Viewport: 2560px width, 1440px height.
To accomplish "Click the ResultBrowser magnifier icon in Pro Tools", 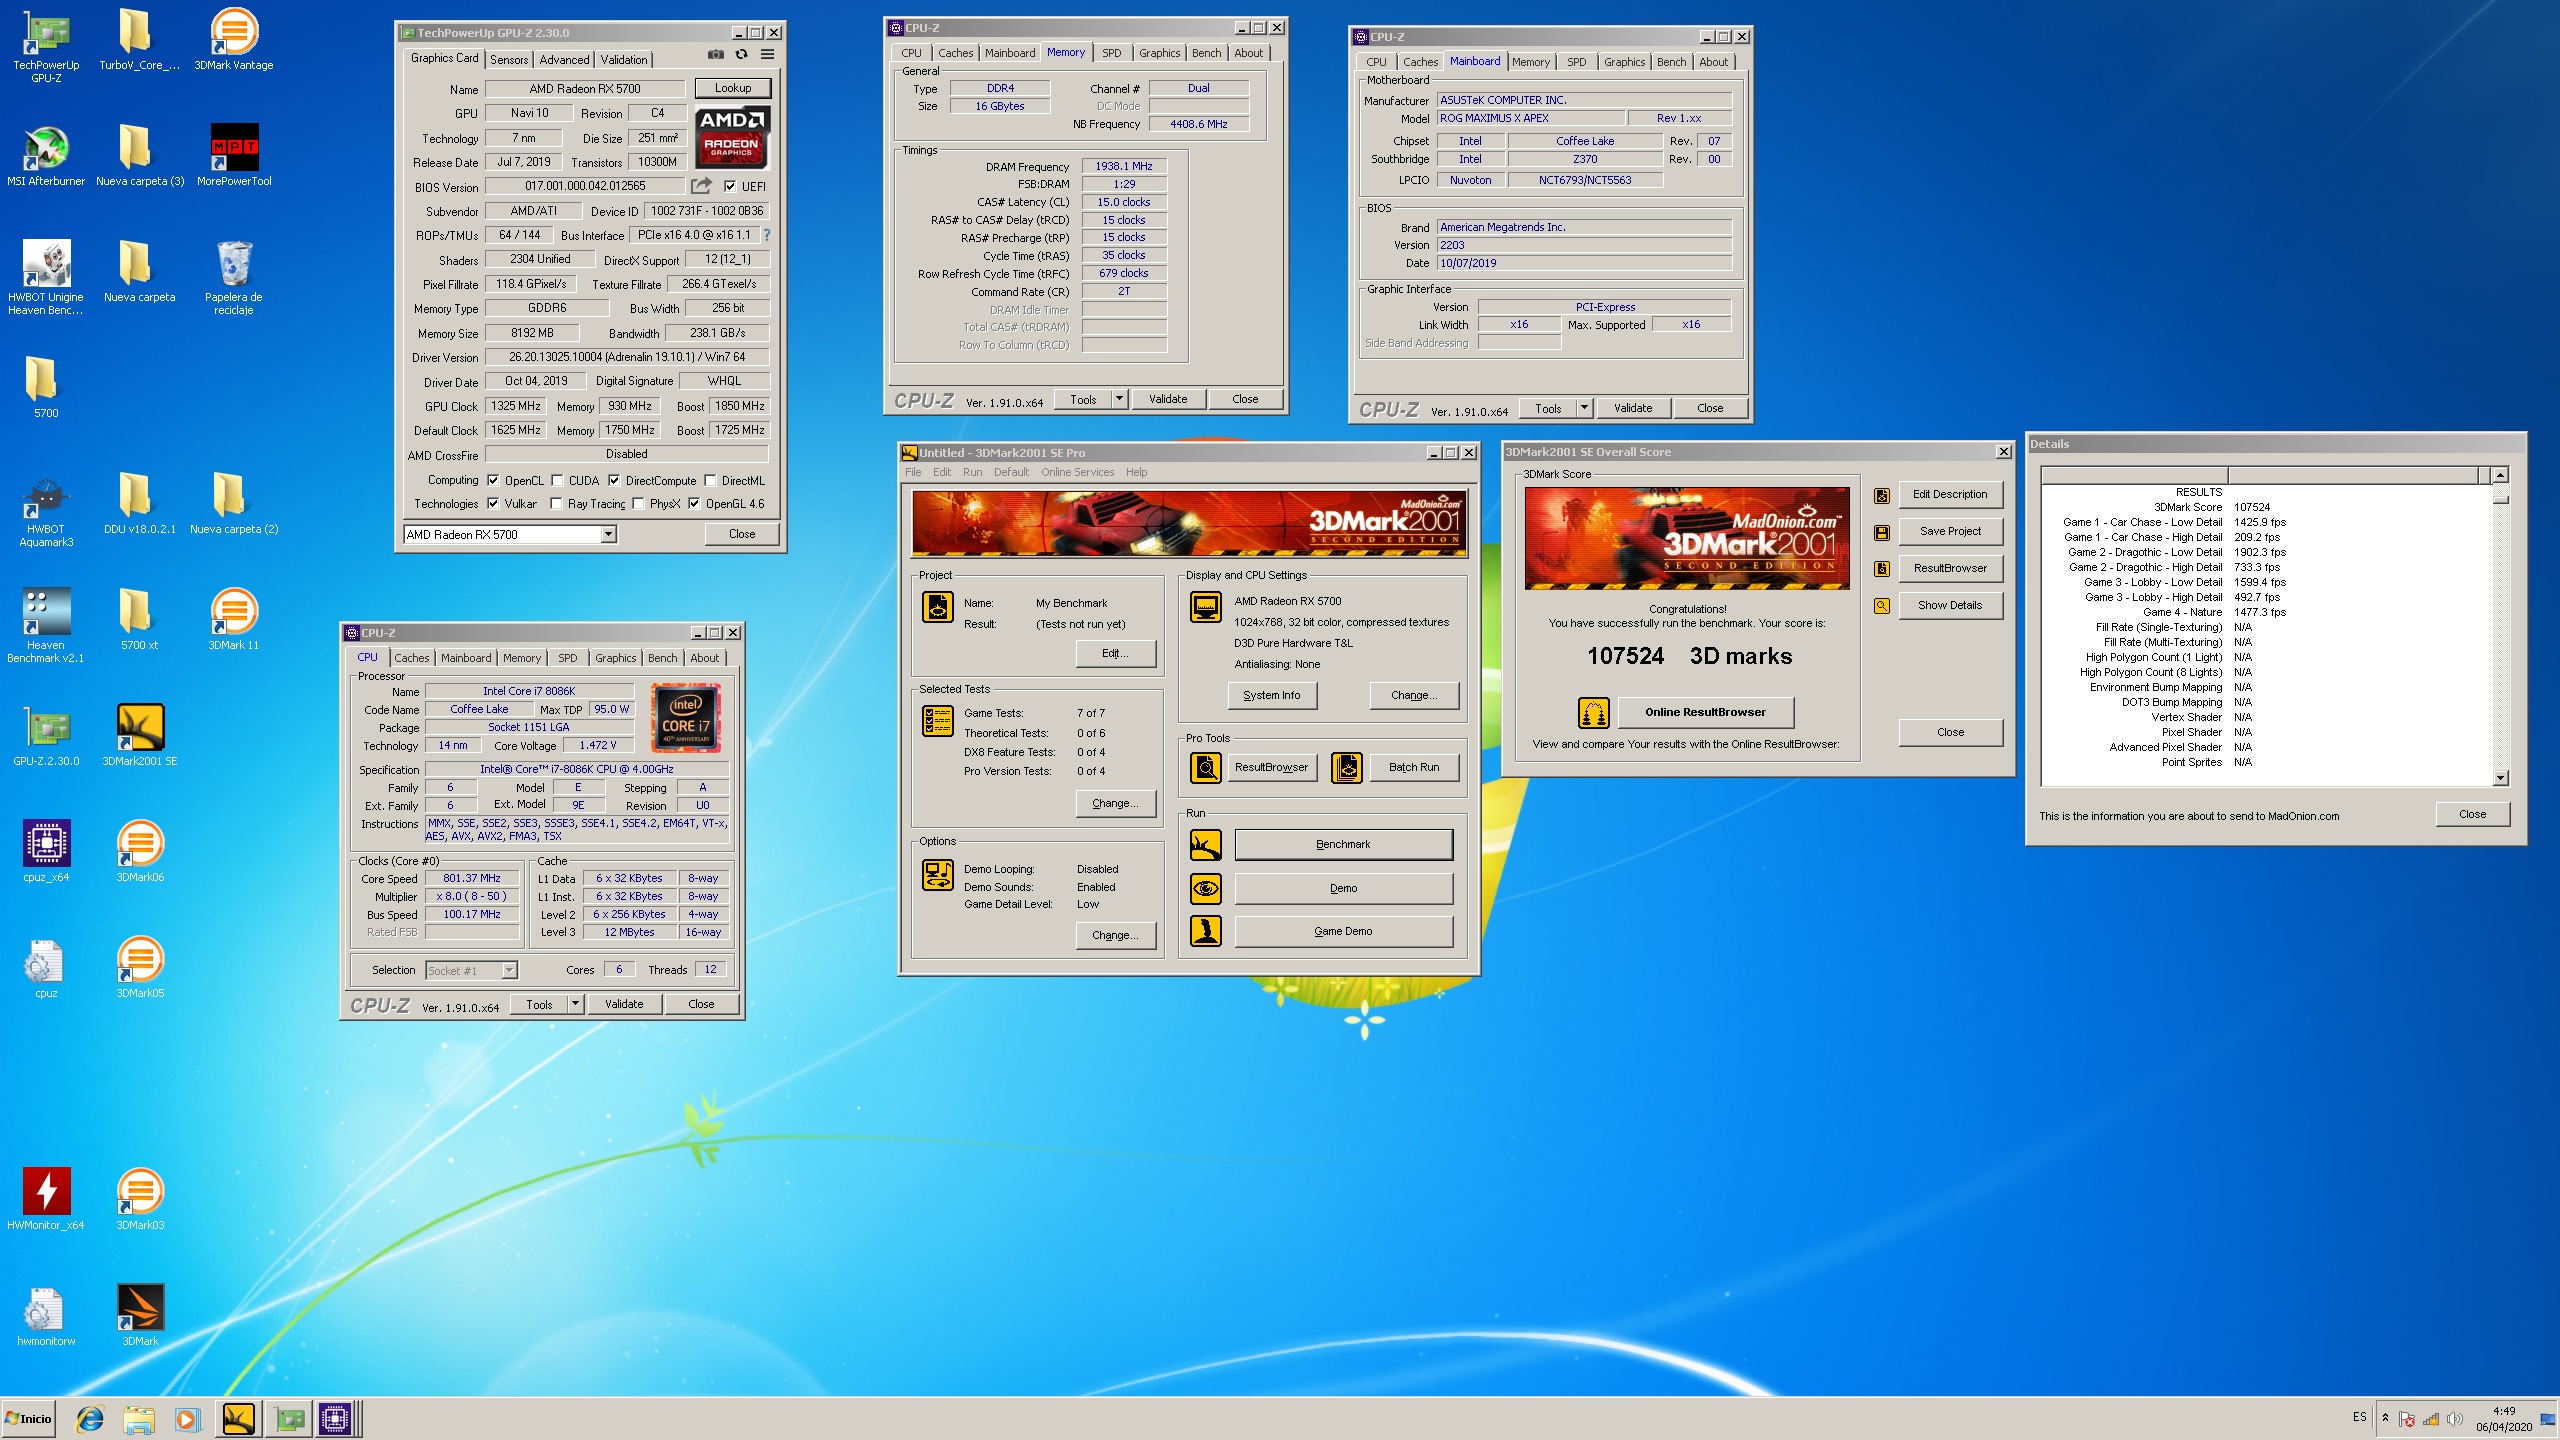I will [1206, 767].
